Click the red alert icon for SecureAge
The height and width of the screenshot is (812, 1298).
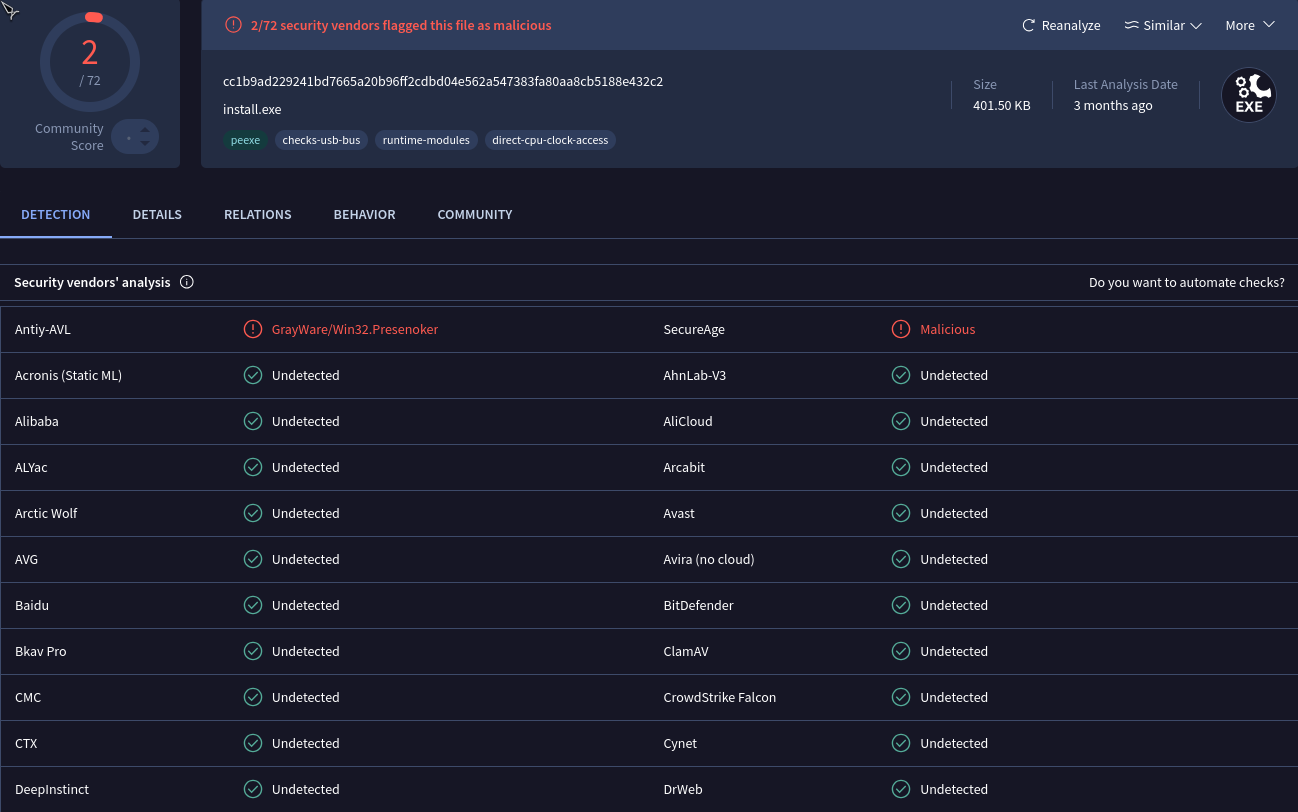tap(901, 329)
